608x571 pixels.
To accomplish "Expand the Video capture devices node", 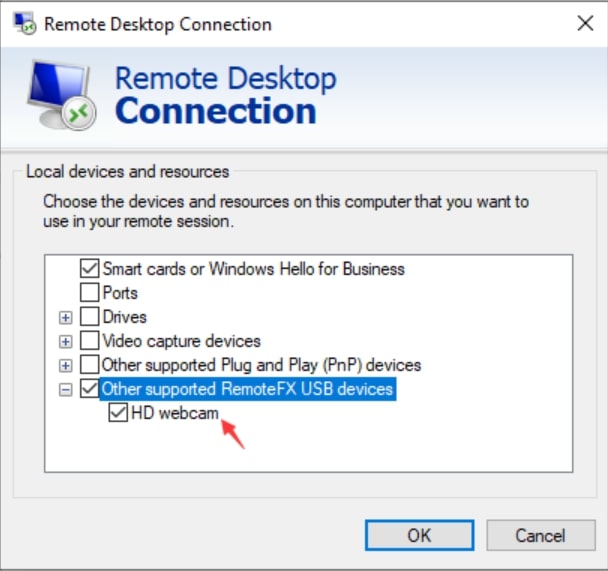I will click(66, 341).
